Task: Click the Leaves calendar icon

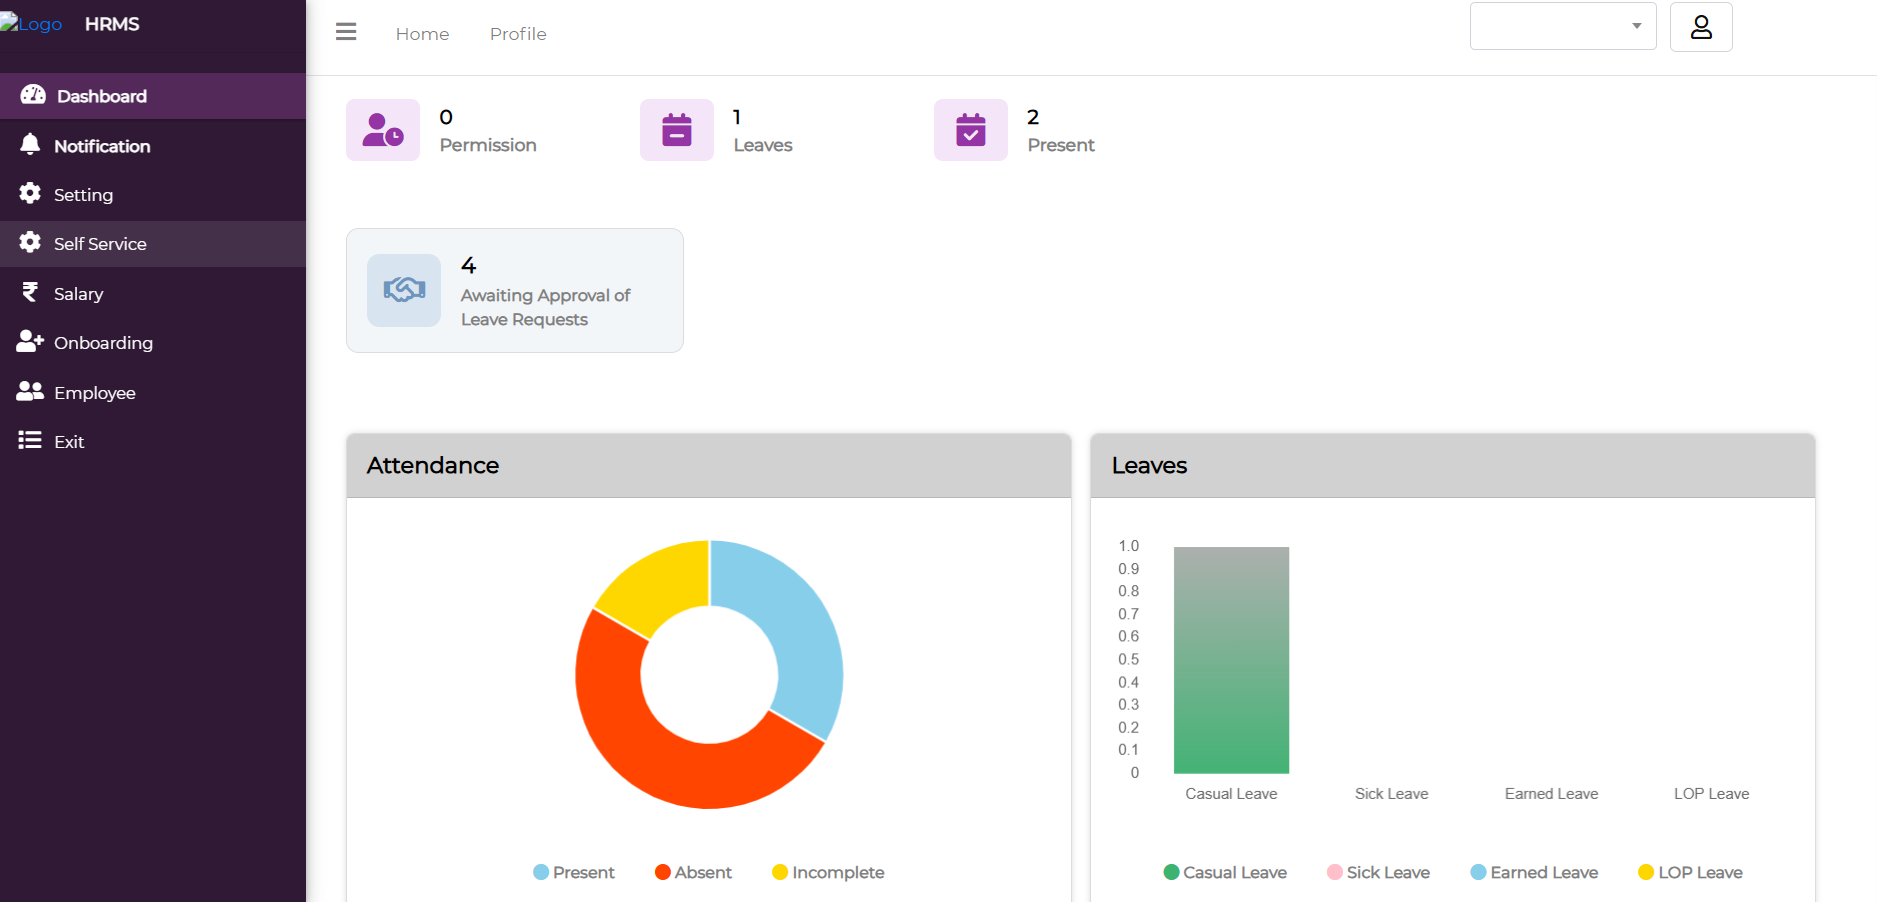Action: (x=677, y=130)
